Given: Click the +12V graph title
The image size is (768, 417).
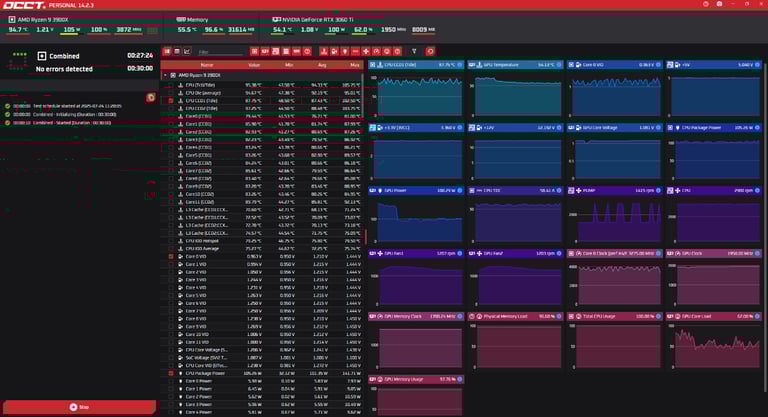Looking at the screenshot, I should point(489,127).
